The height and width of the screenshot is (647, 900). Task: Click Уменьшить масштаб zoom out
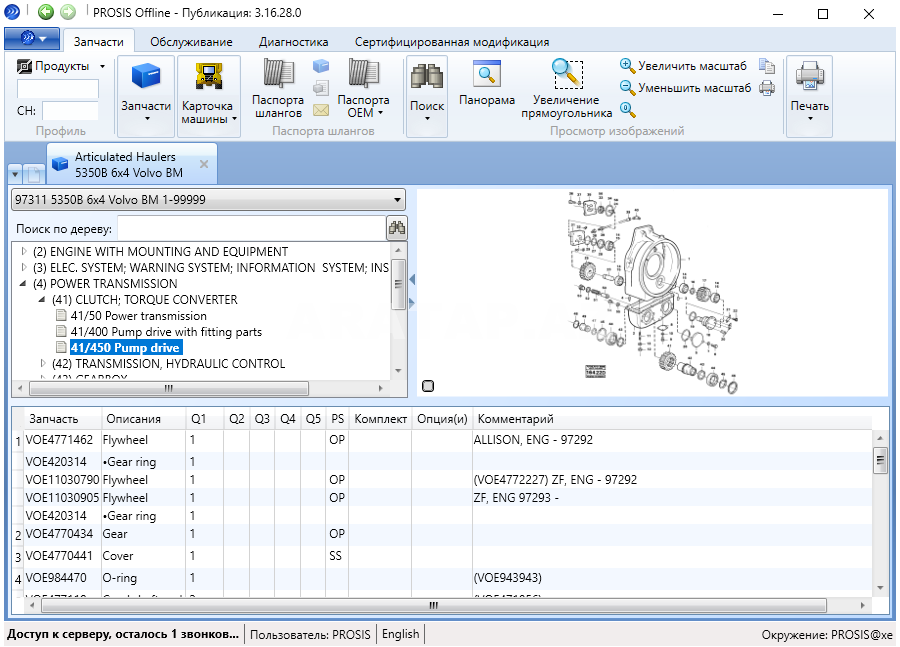pos(685,88)
